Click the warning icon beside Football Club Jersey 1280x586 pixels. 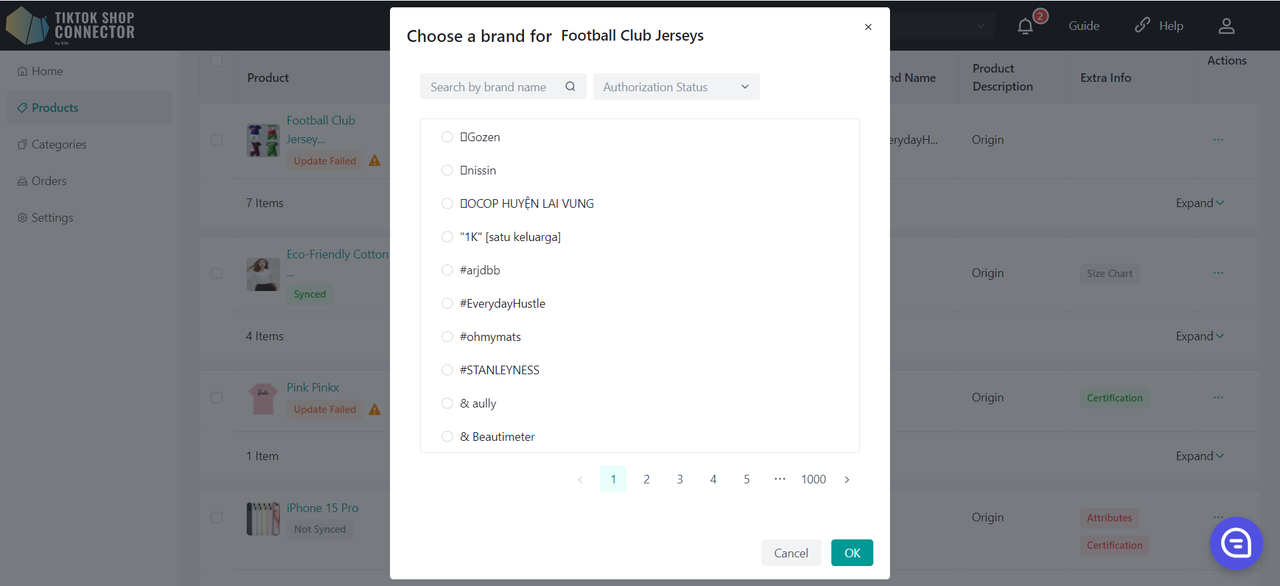(375, 160)
